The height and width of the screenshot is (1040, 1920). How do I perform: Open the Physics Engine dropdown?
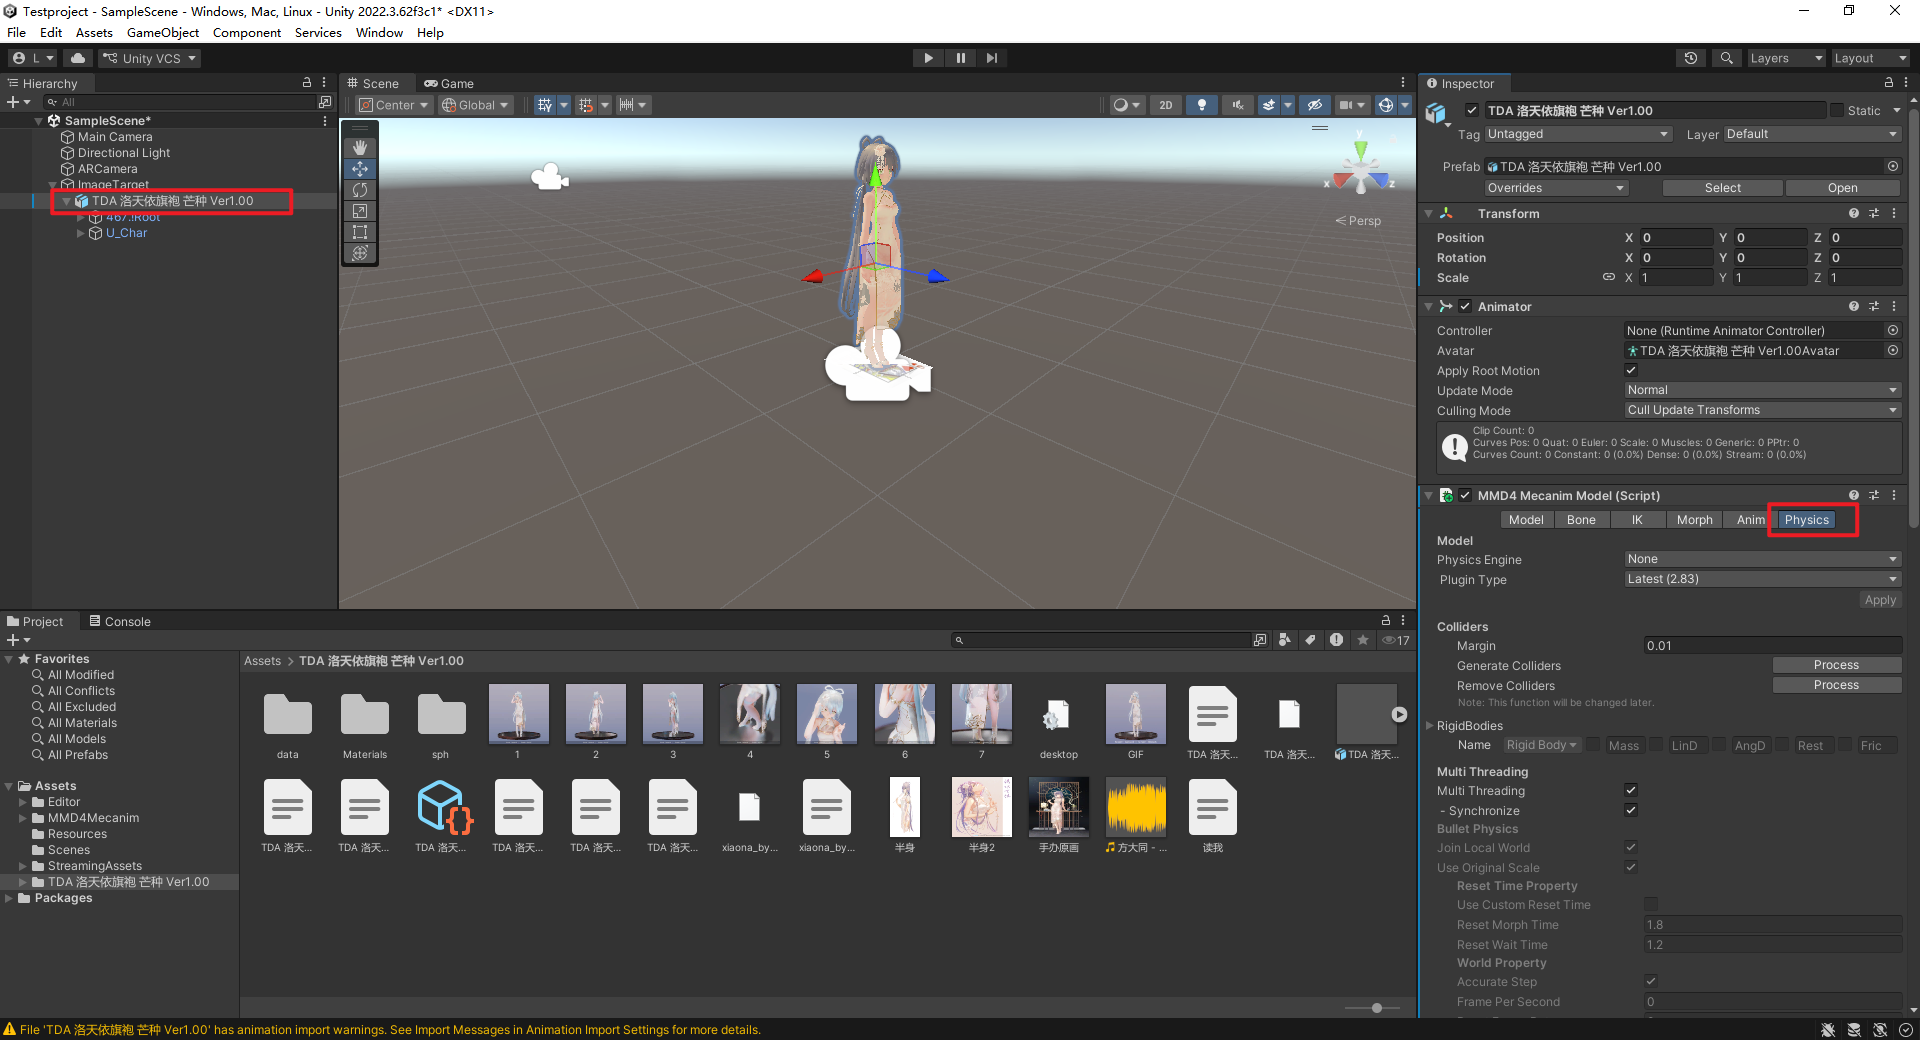1762,559
